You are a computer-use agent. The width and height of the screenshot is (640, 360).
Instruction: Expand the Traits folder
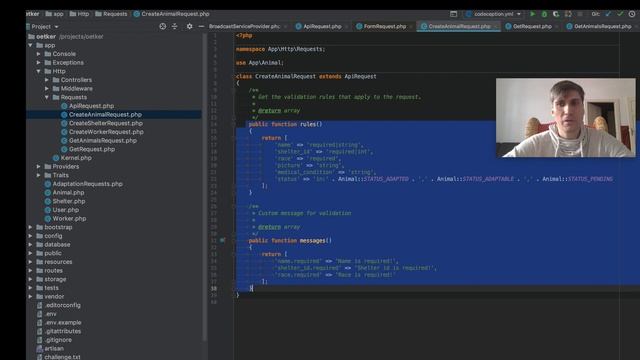[39, 175]
